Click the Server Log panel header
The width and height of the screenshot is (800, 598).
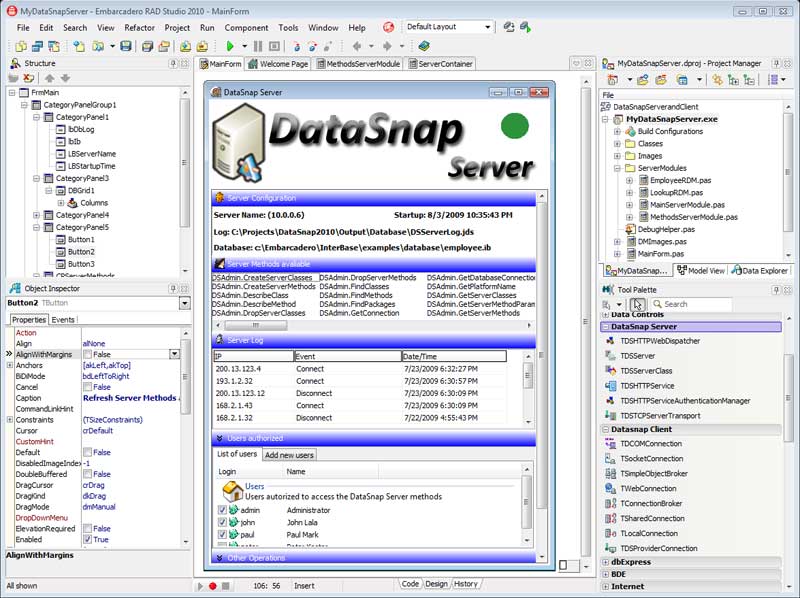tap(373, 340)
